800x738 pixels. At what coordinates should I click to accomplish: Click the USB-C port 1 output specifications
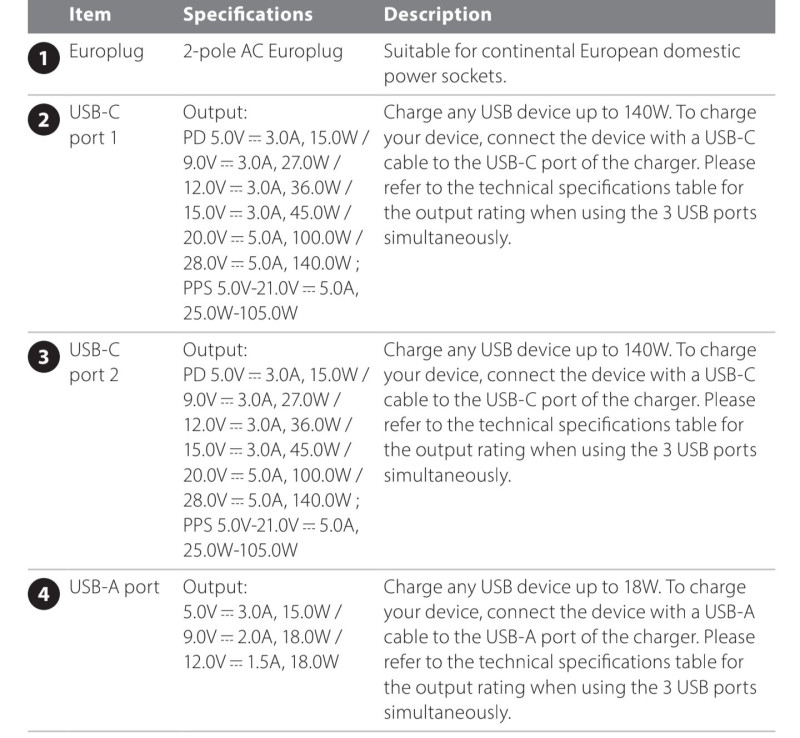(x=272, y=212)
